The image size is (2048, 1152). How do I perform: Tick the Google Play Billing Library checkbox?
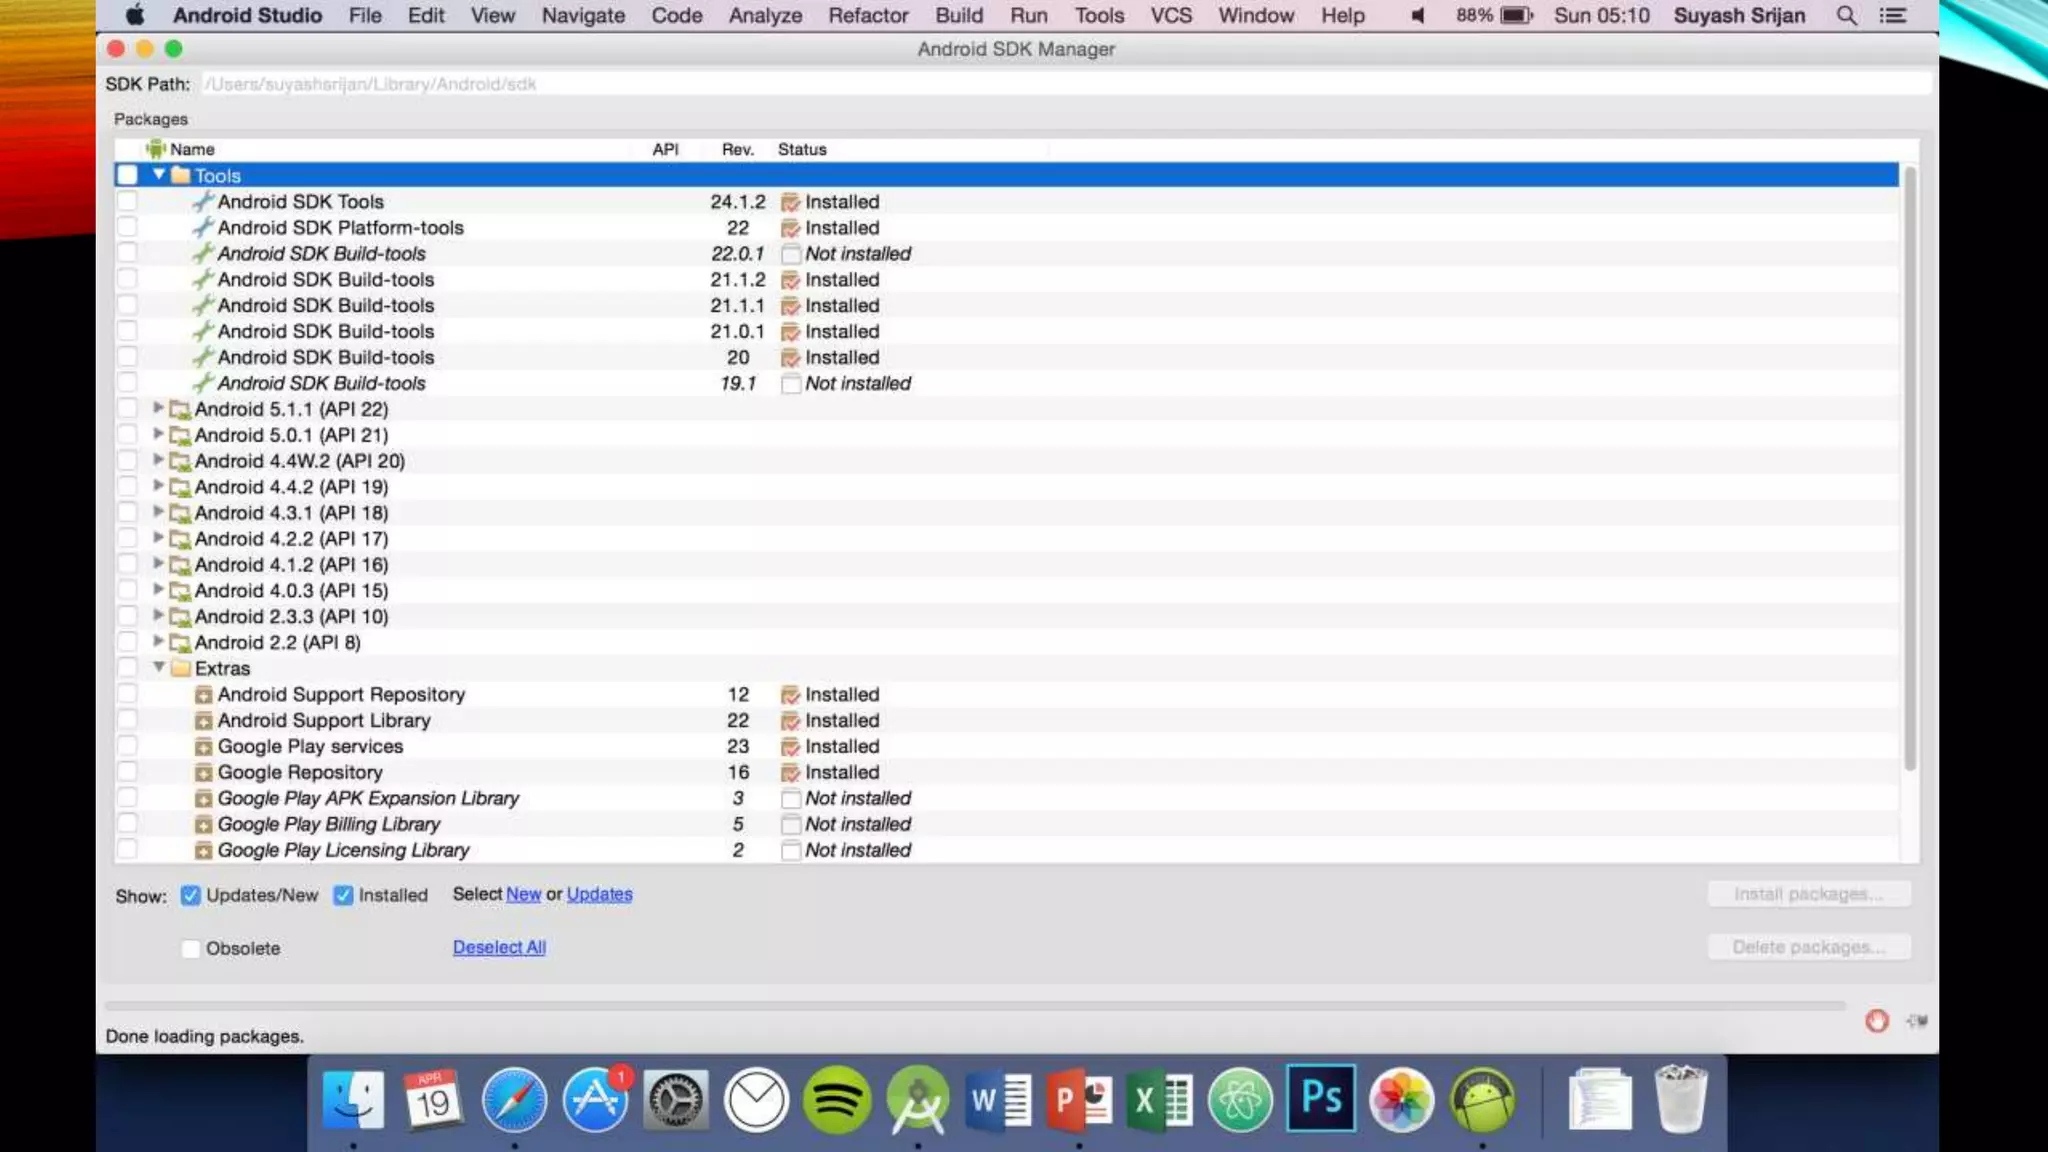click(127, 824)
